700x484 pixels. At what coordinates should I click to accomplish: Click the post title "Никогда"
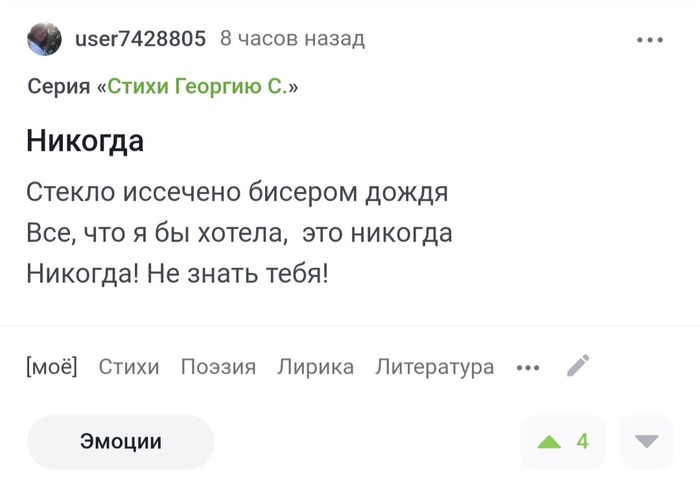(x=85, y=141)
